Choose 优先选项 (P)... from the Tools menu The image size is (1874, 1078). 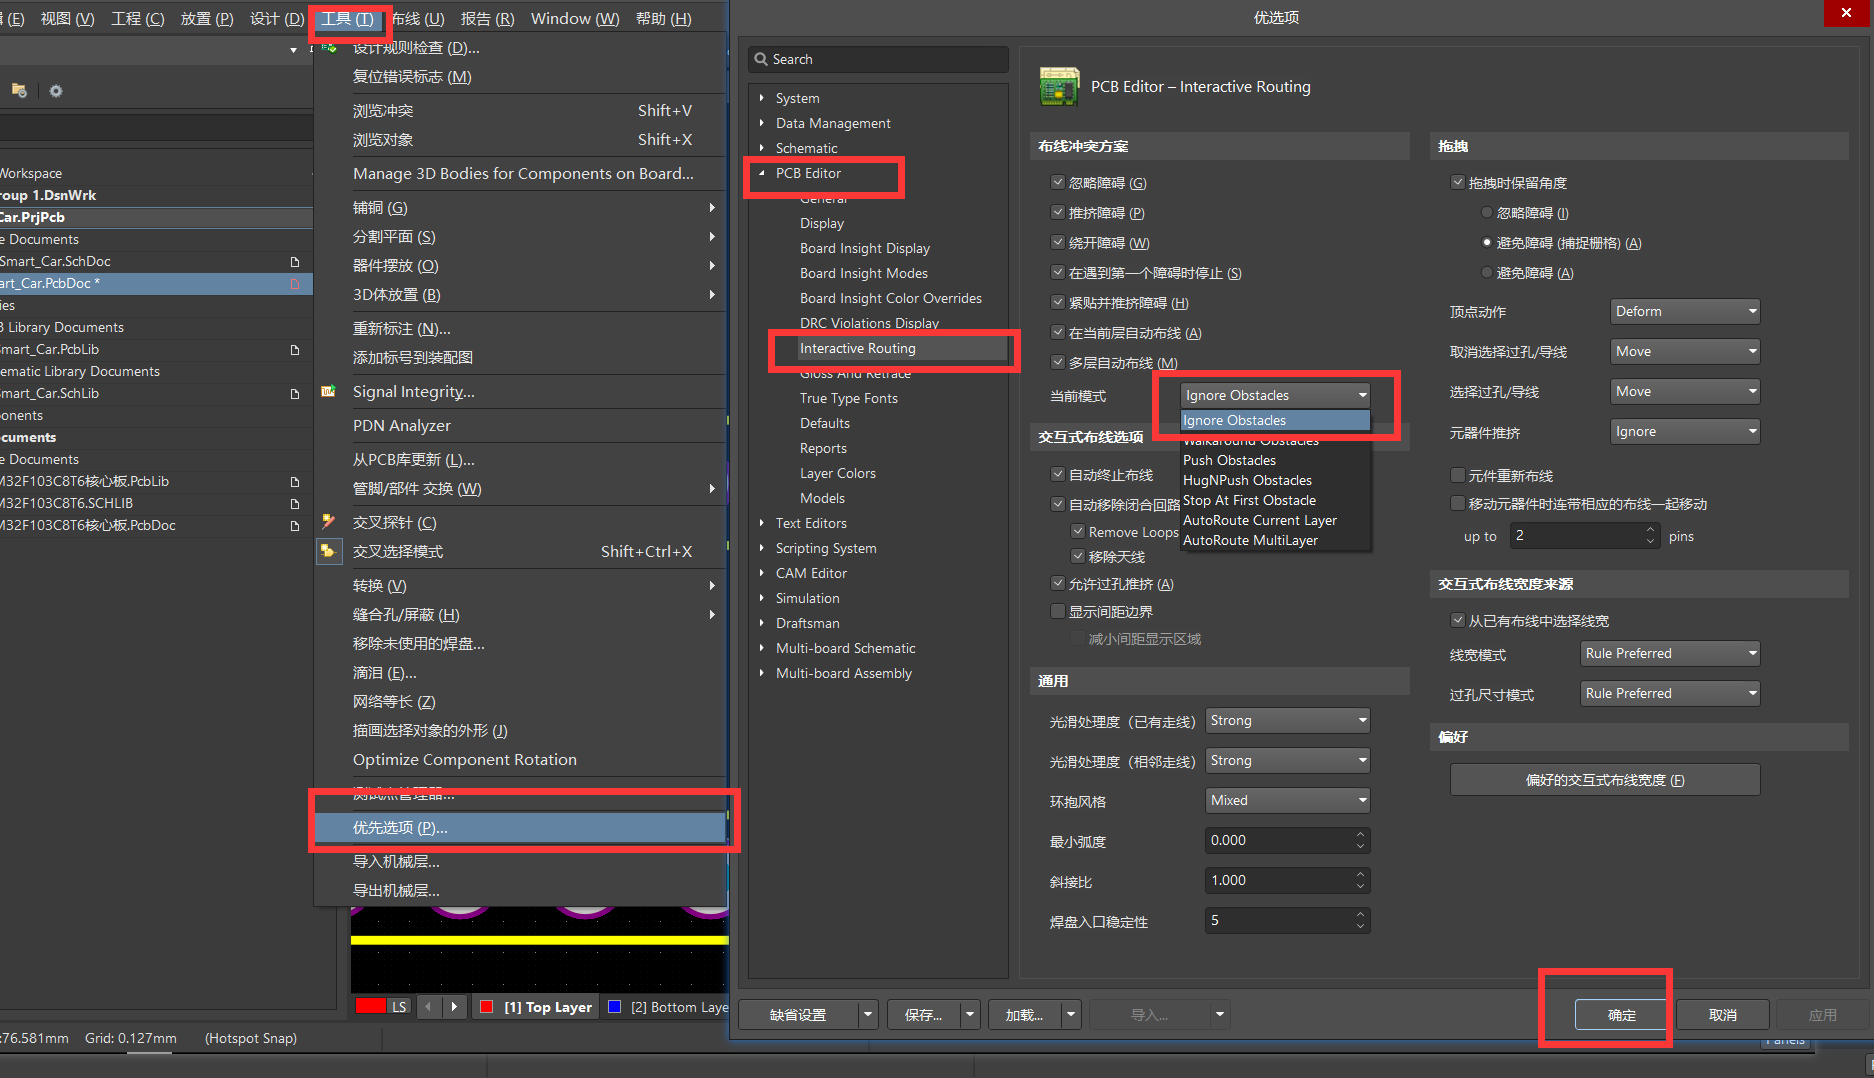(520, 827)
